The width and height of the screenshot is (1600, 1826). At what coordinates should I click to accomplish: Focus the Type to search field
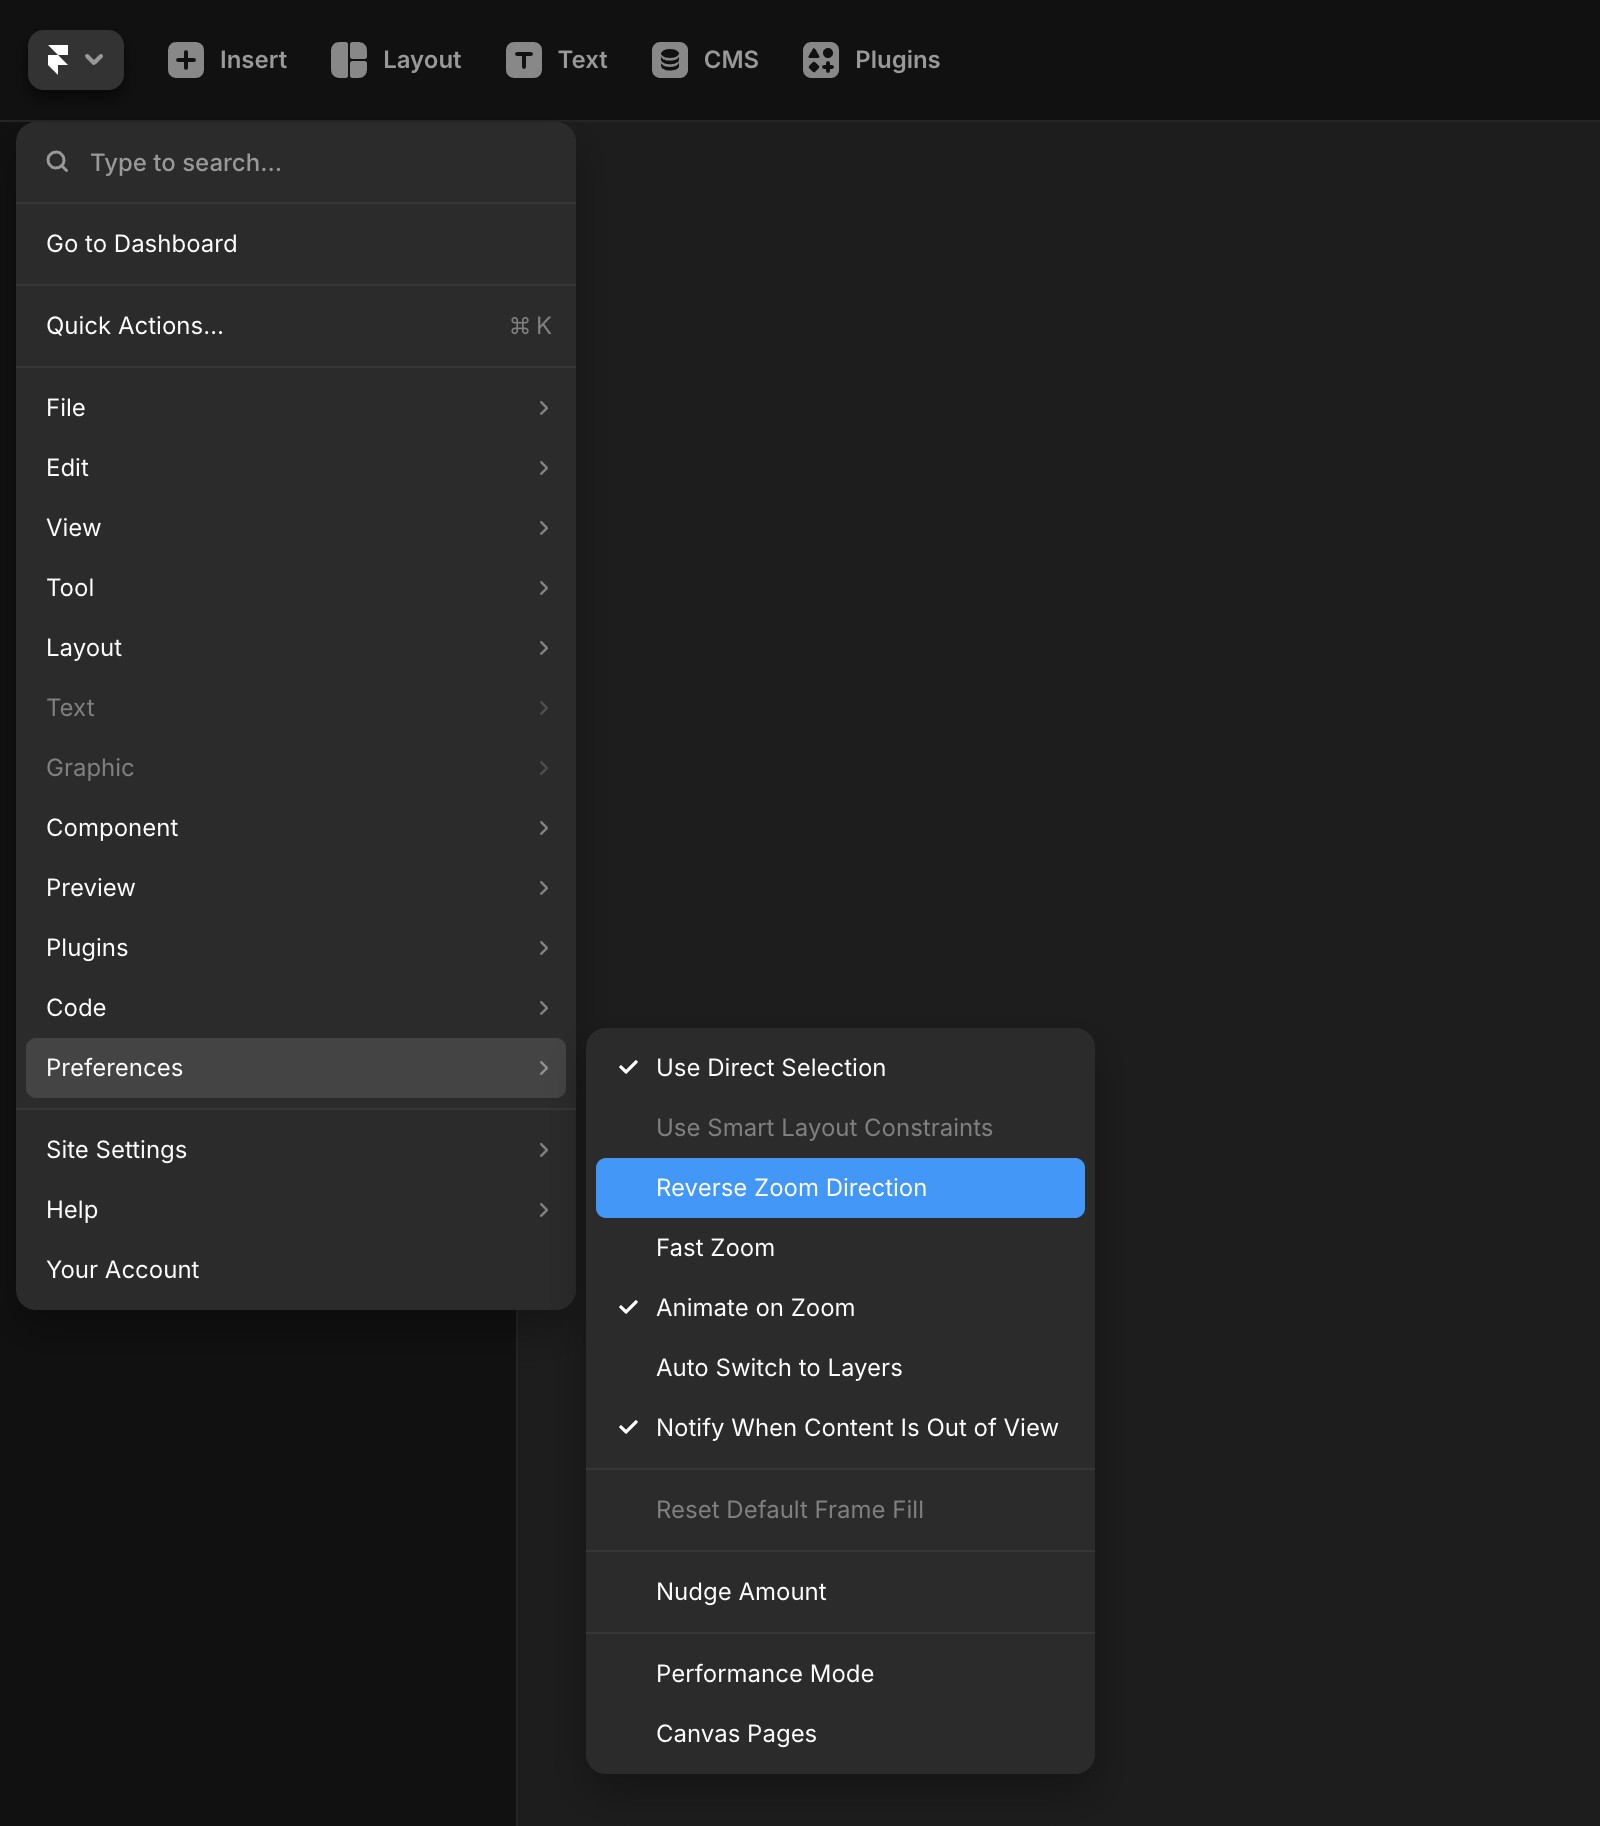tap(296, 162)
